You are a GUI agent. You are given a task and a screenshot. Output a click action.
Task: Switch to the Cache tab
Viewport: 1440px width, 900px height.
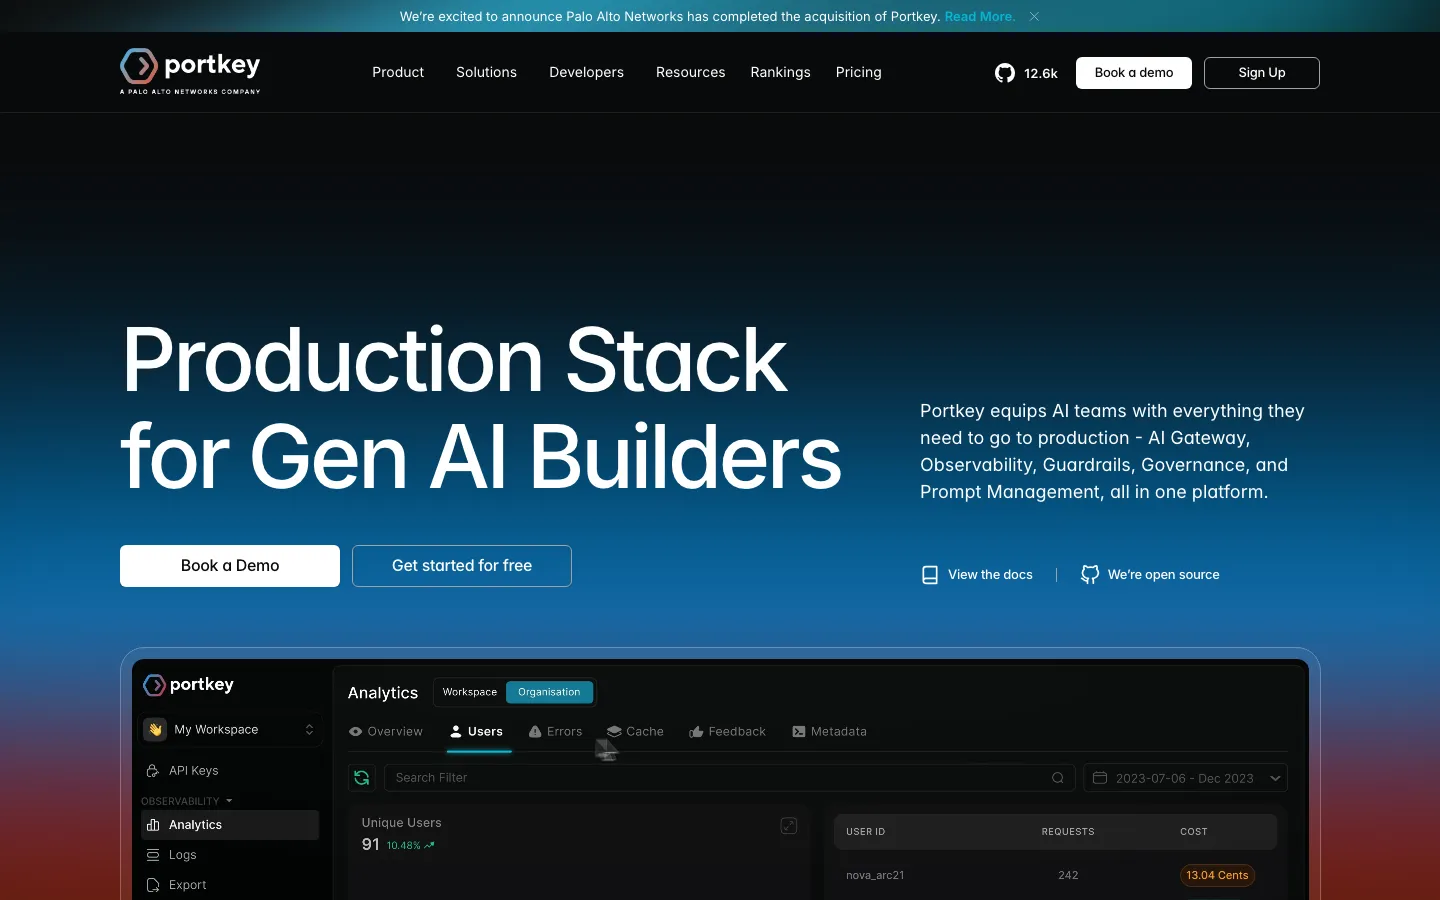(635, 732)
